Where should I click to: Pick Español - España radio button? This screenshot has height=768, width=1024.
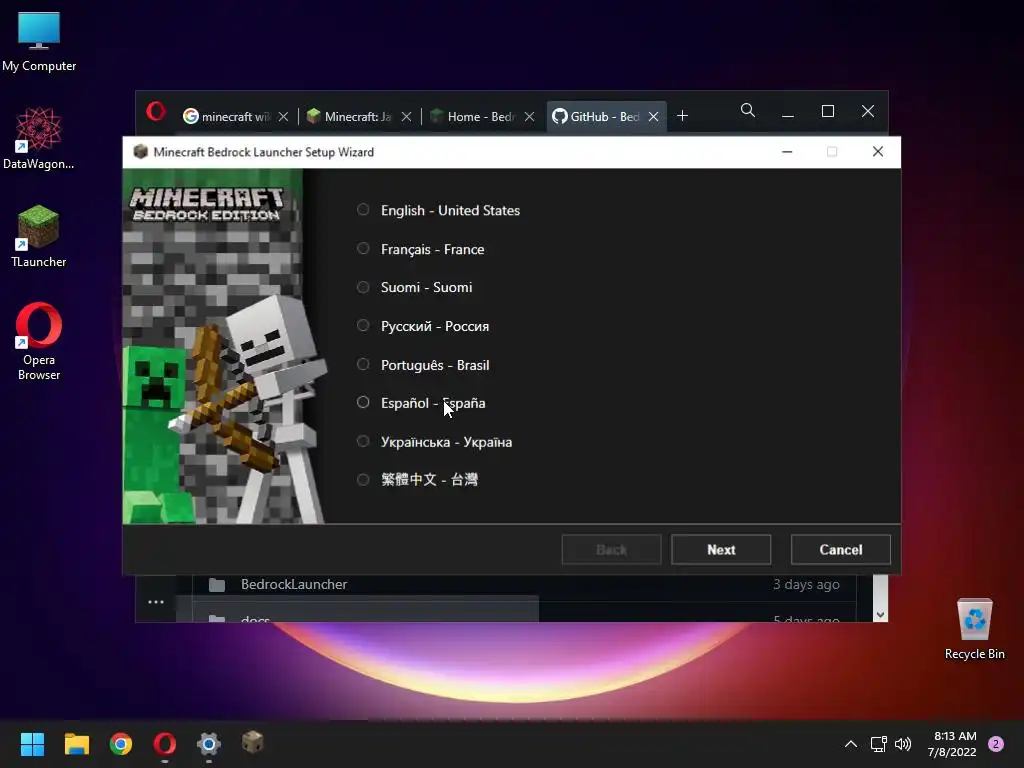[x=363, y=403]
